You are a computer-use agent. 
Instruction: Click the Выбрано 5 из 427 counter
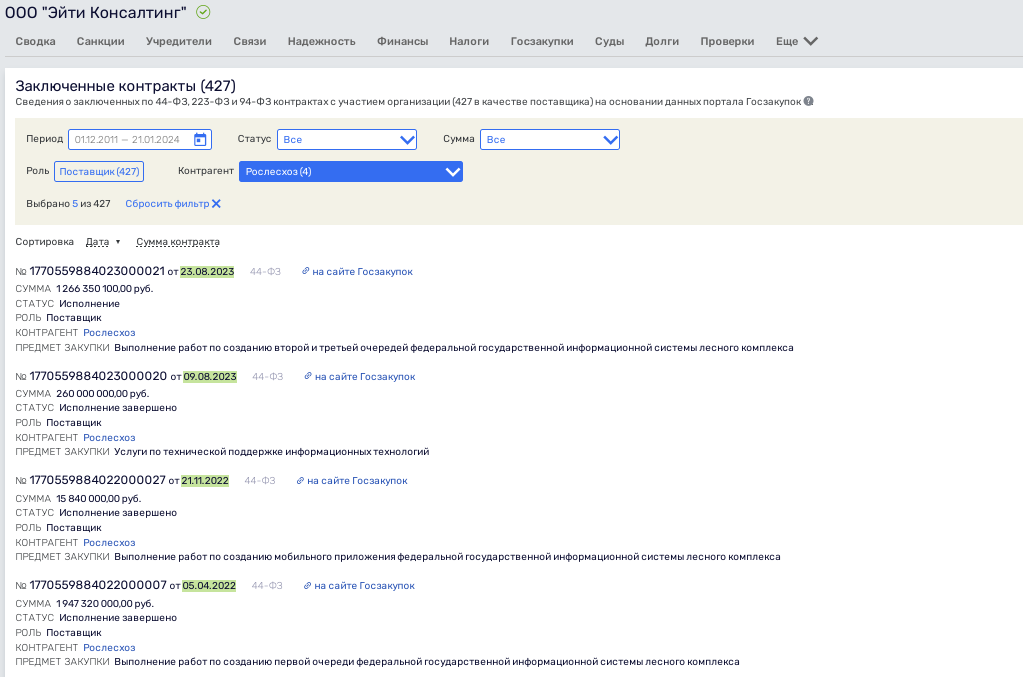tap(68, 203)
